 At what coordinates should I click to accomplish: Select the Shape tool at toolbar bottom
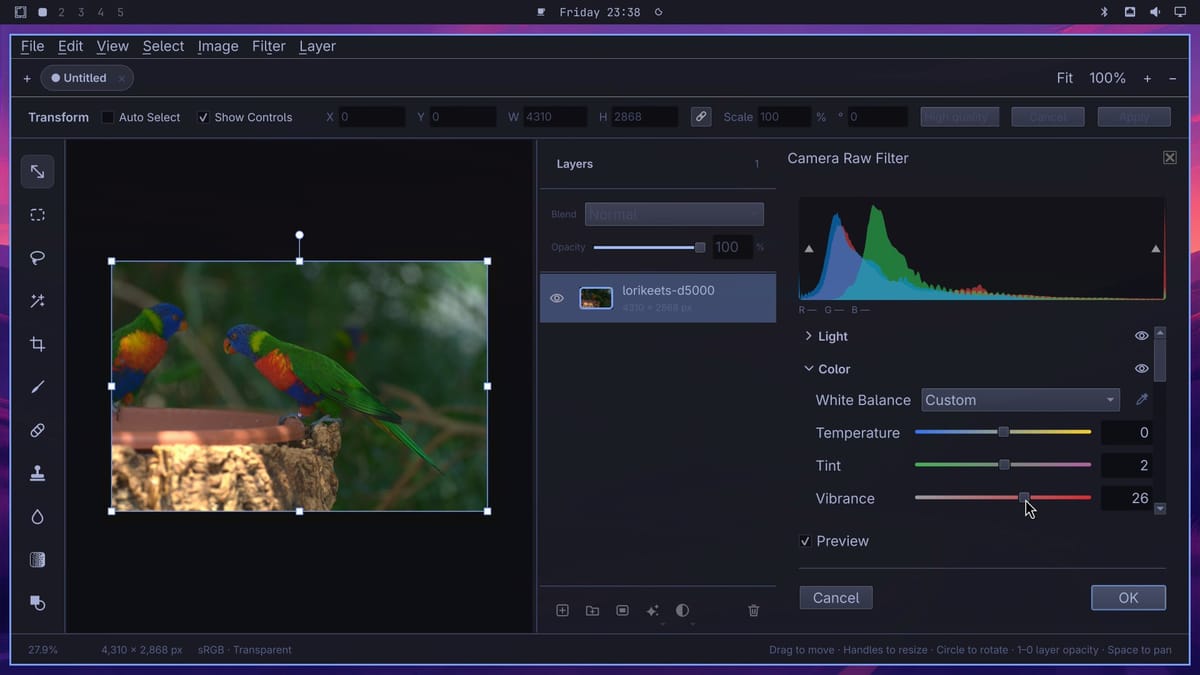(37, 603)
